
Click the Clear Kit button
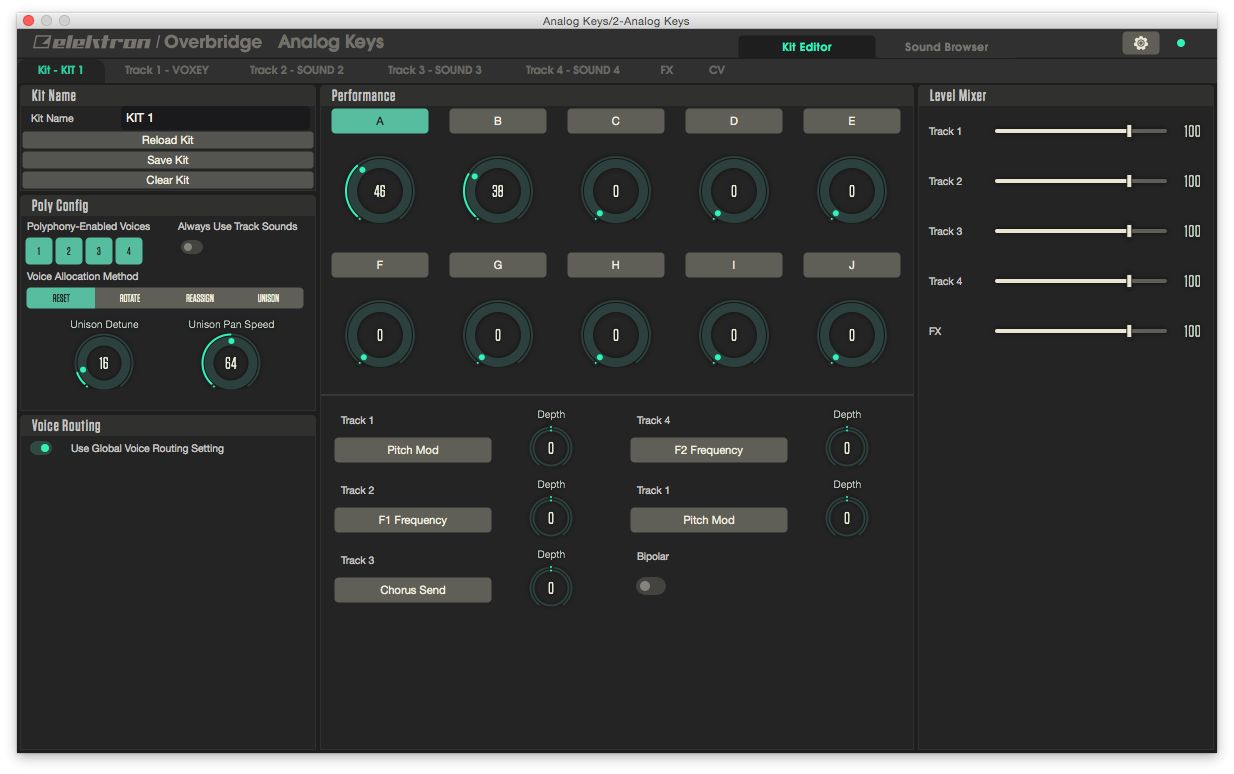tap(168, 180)
